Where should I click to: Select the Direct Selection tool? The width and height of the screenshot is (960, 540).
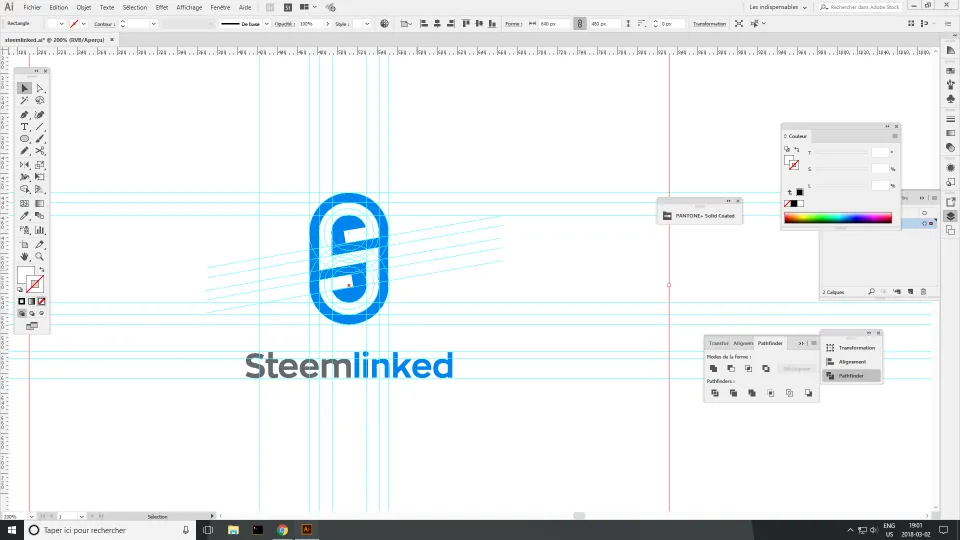[x=40, y=88]
